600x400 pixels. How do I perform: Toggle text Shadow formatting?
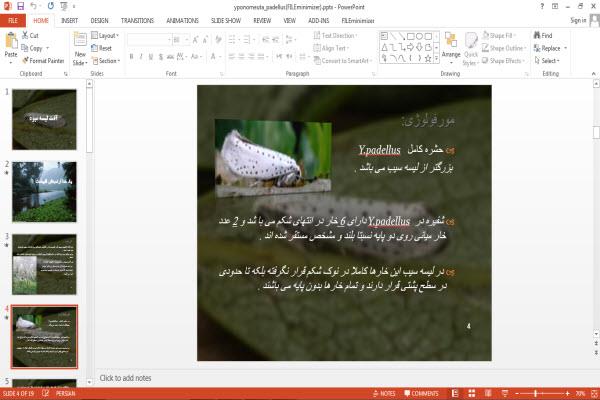[161, 57]
